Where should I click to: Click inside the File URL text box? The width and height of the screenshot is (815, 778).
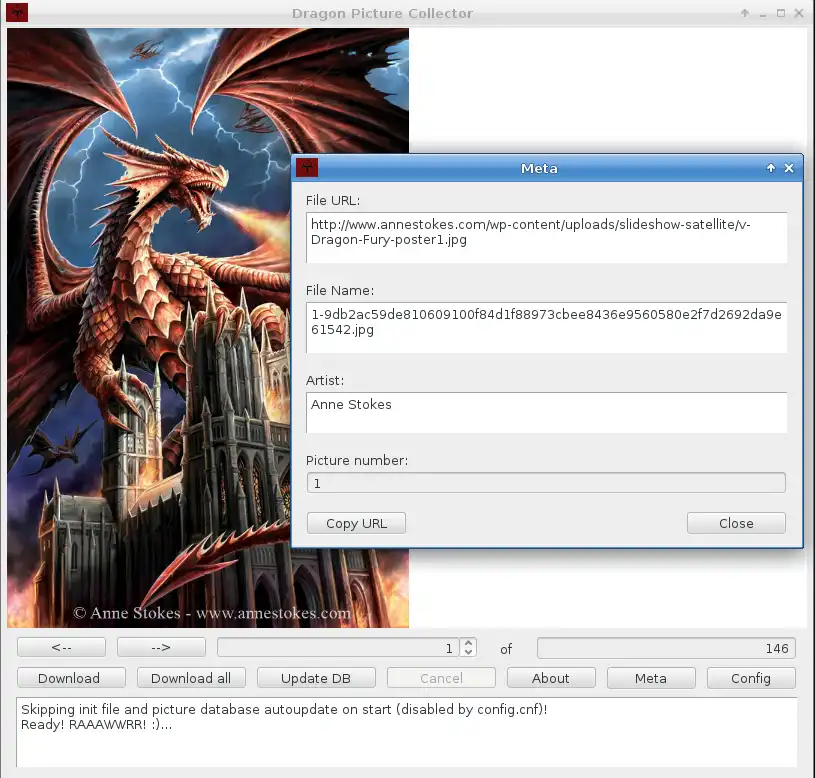click(546, 238)
